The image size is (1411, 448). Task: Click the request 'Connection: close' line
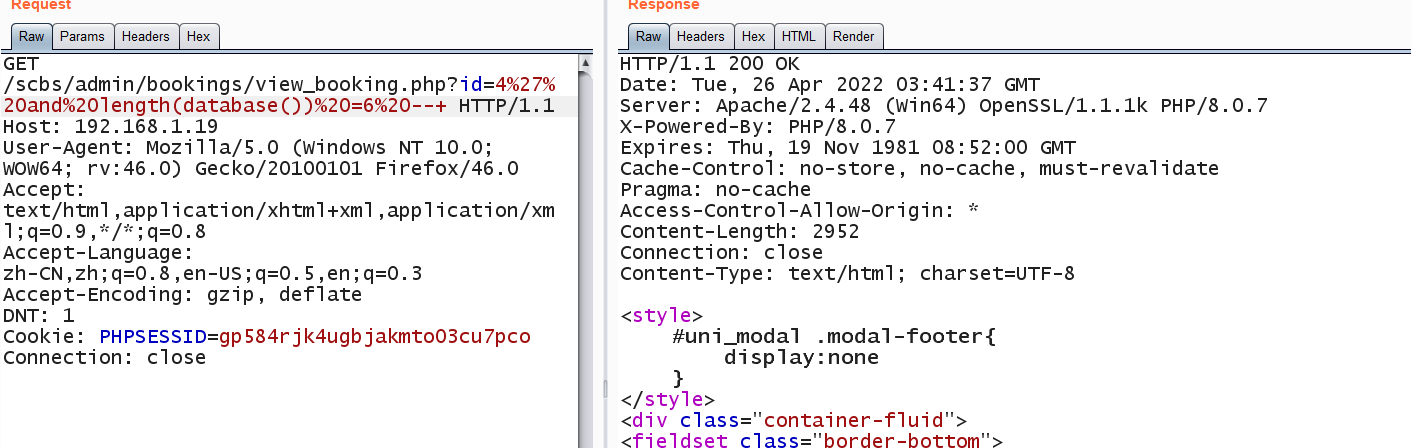[x=104, y=358]
